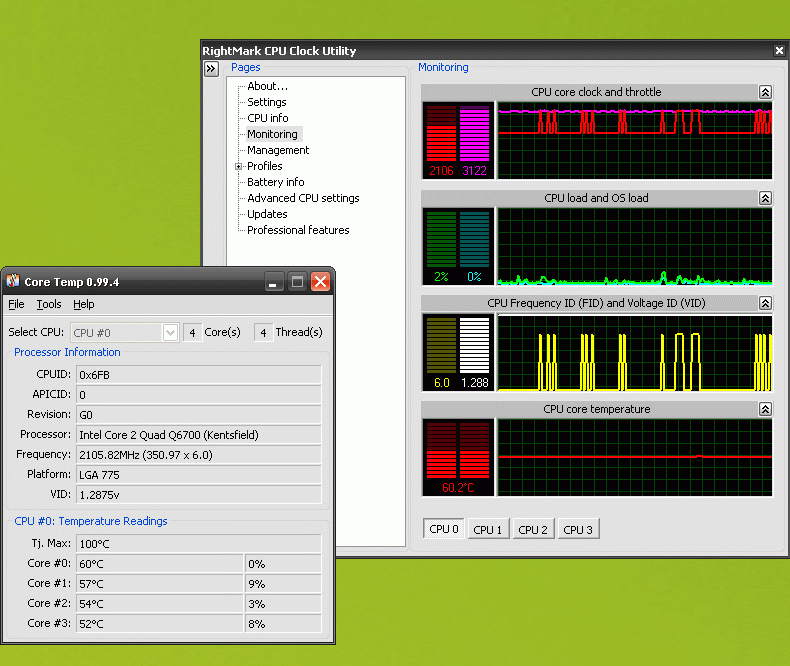Open the File menu in Core Temp

[x=16, y=304]
